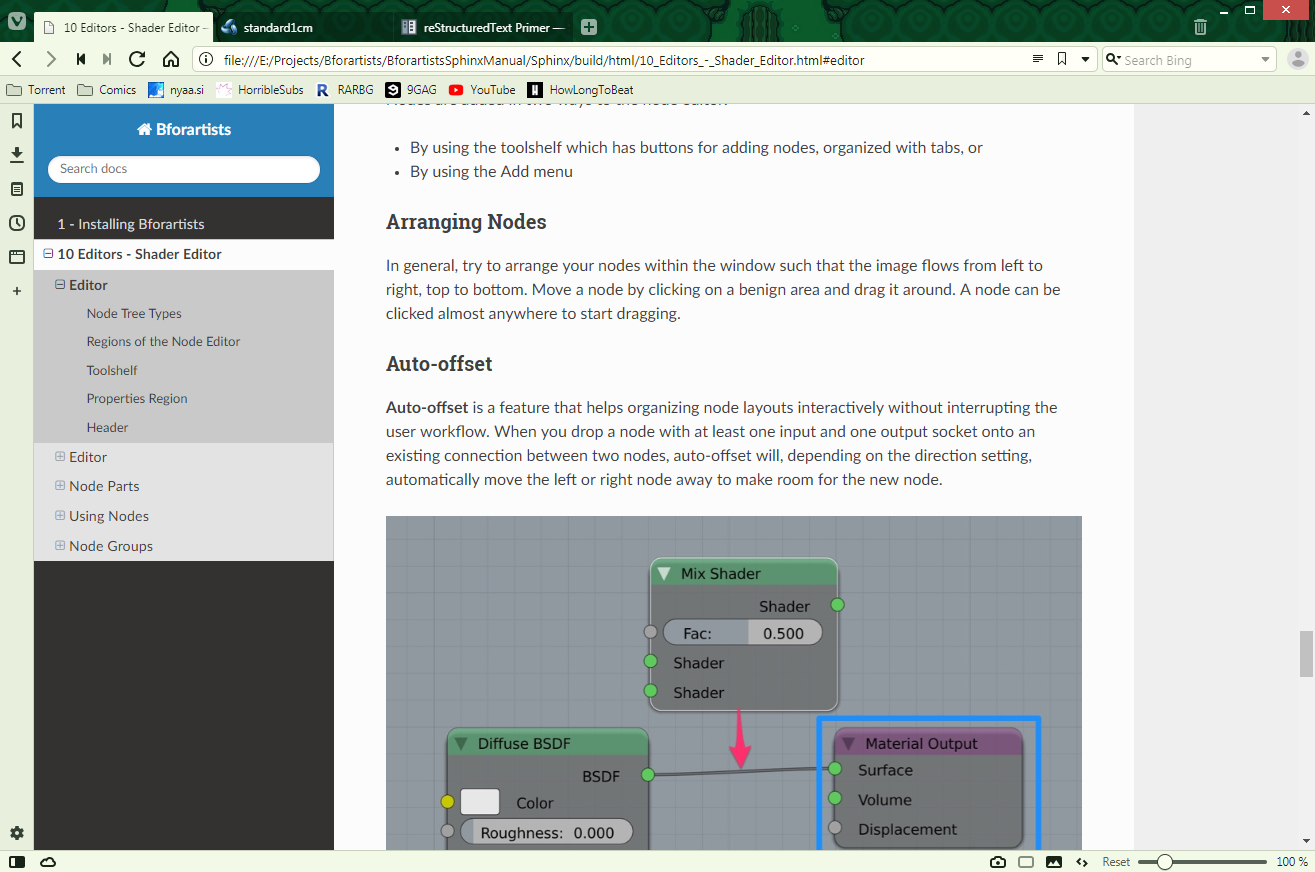Open the Downloads side panel

click(17, 155)
